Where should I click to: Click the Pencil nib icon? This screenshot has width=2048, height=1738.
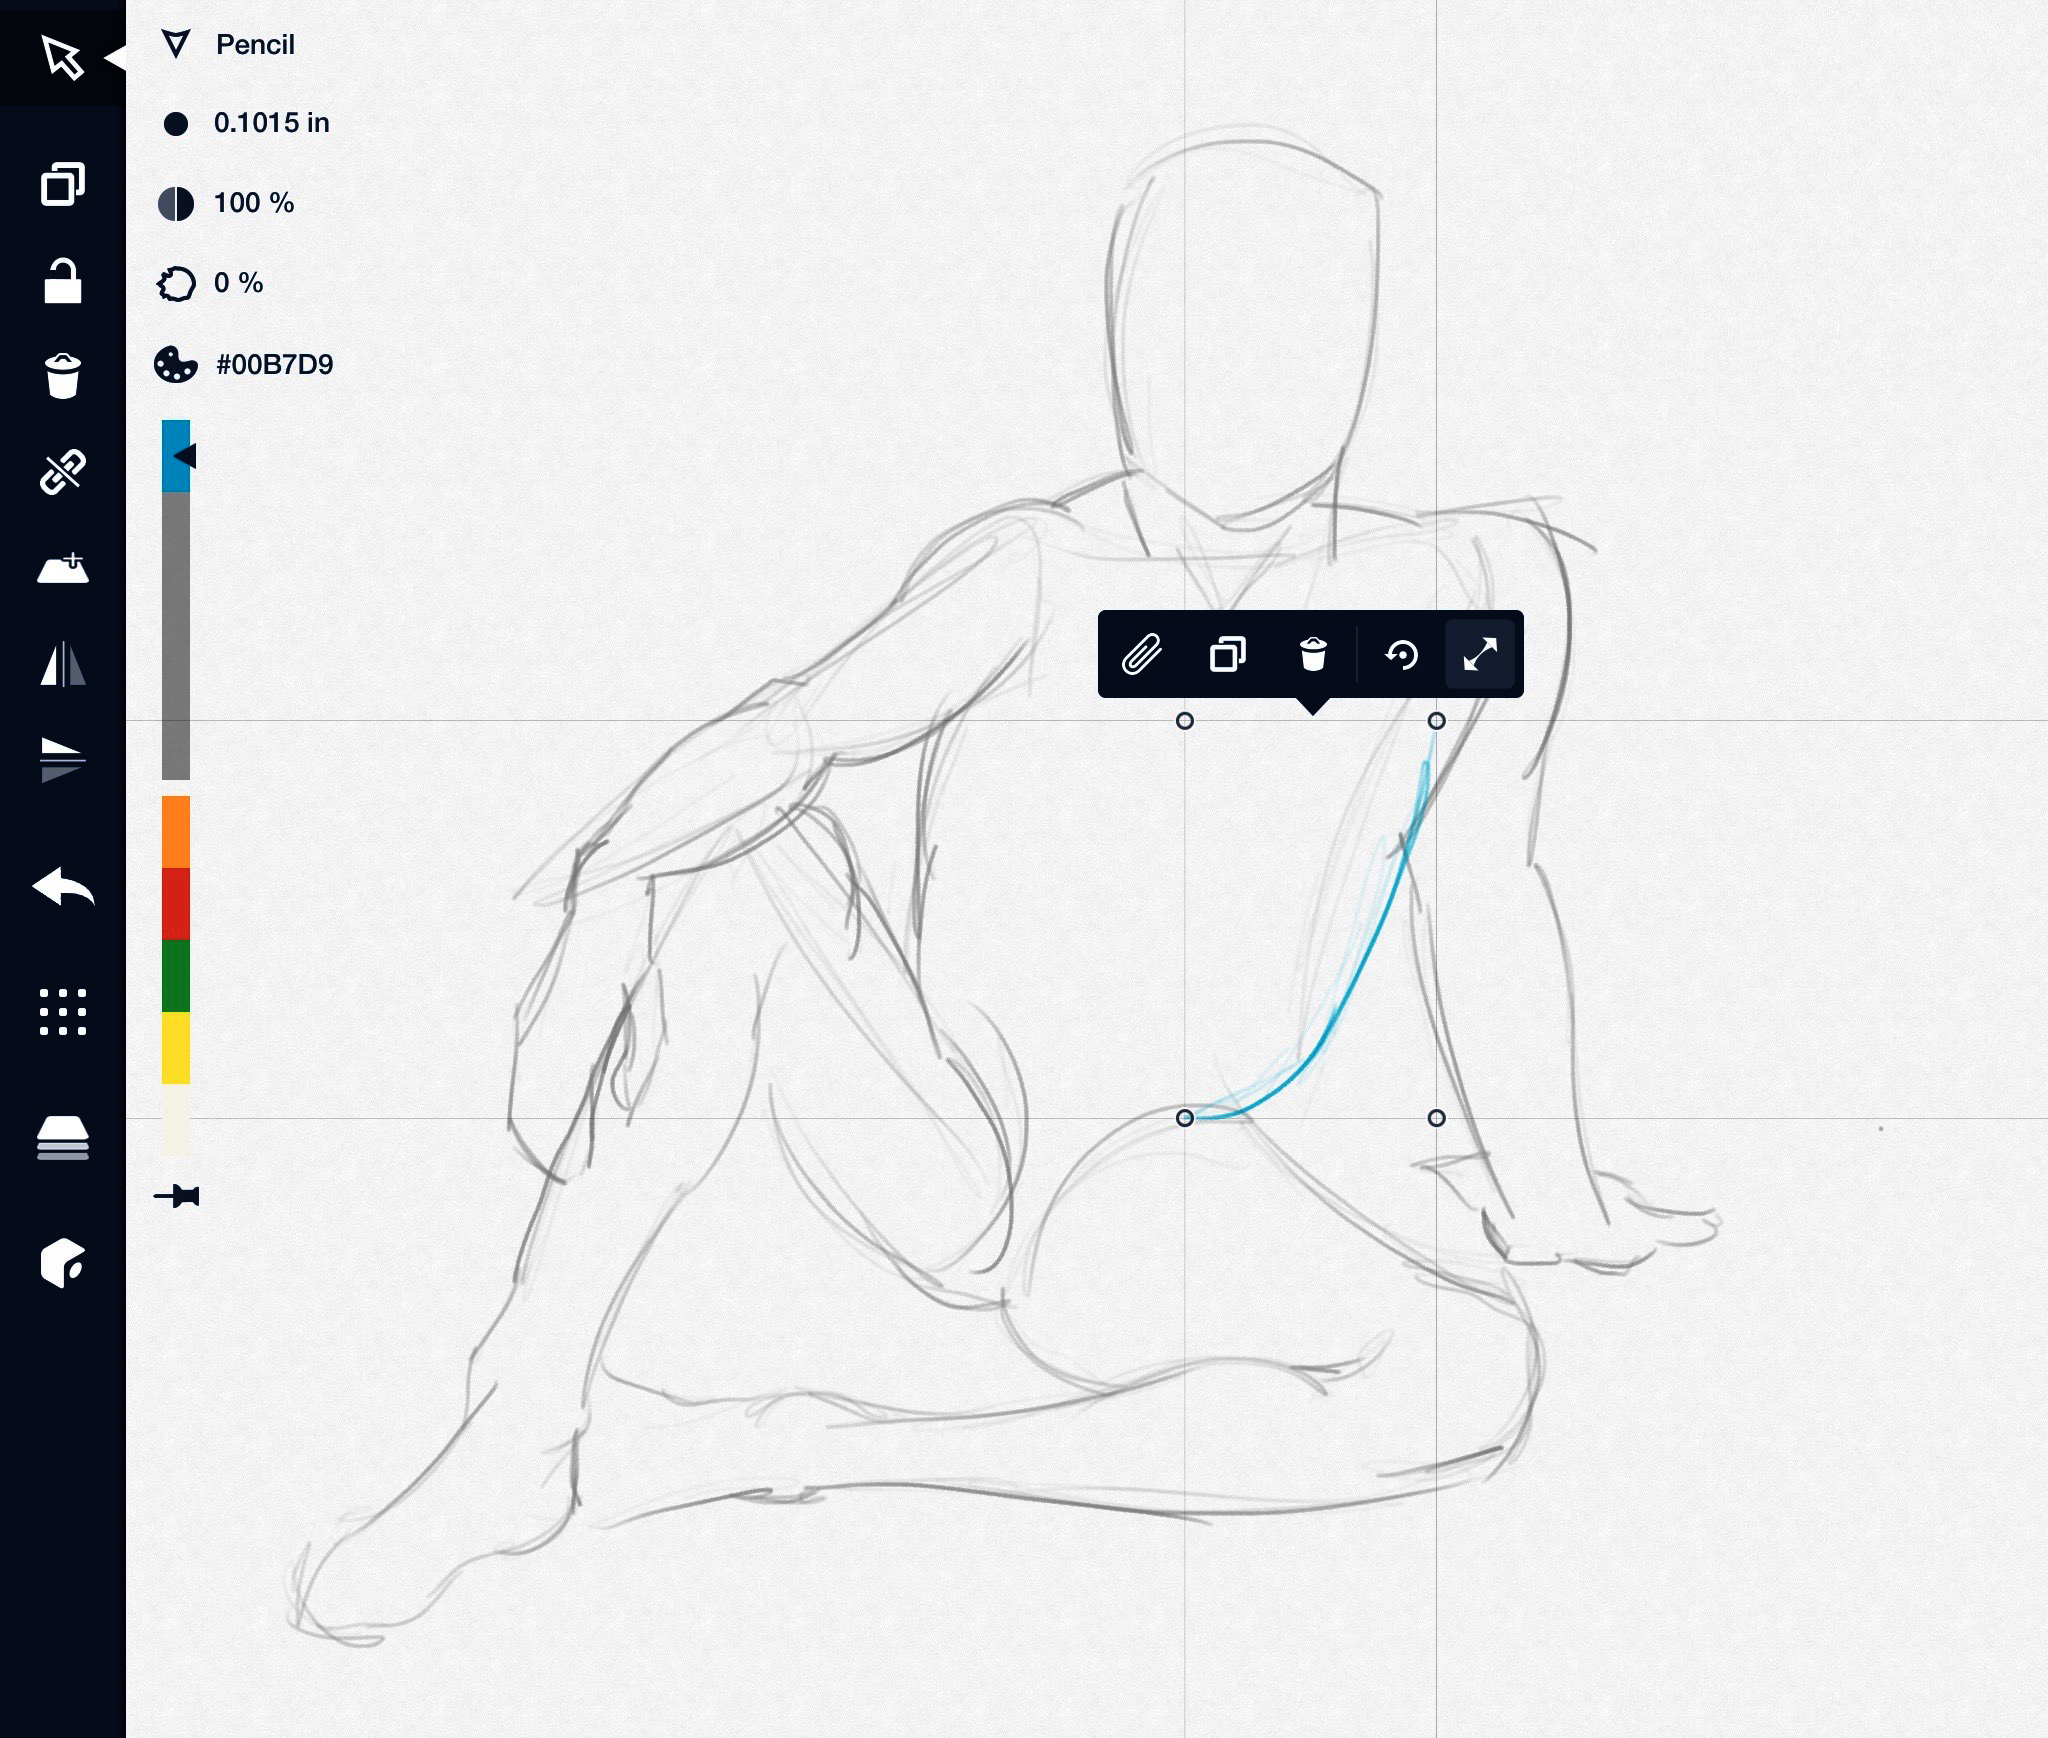176,44
